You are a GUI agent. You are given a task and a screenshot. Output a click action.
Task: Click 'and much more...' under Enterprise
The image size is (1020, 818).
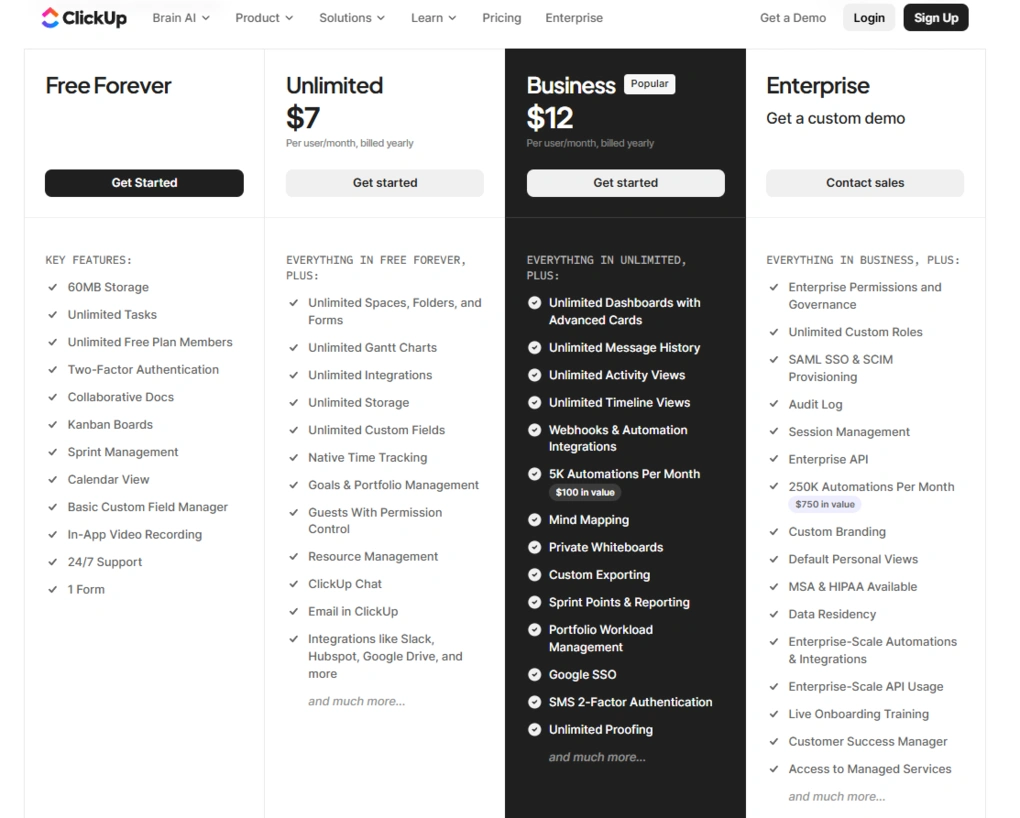pos(837,797)
